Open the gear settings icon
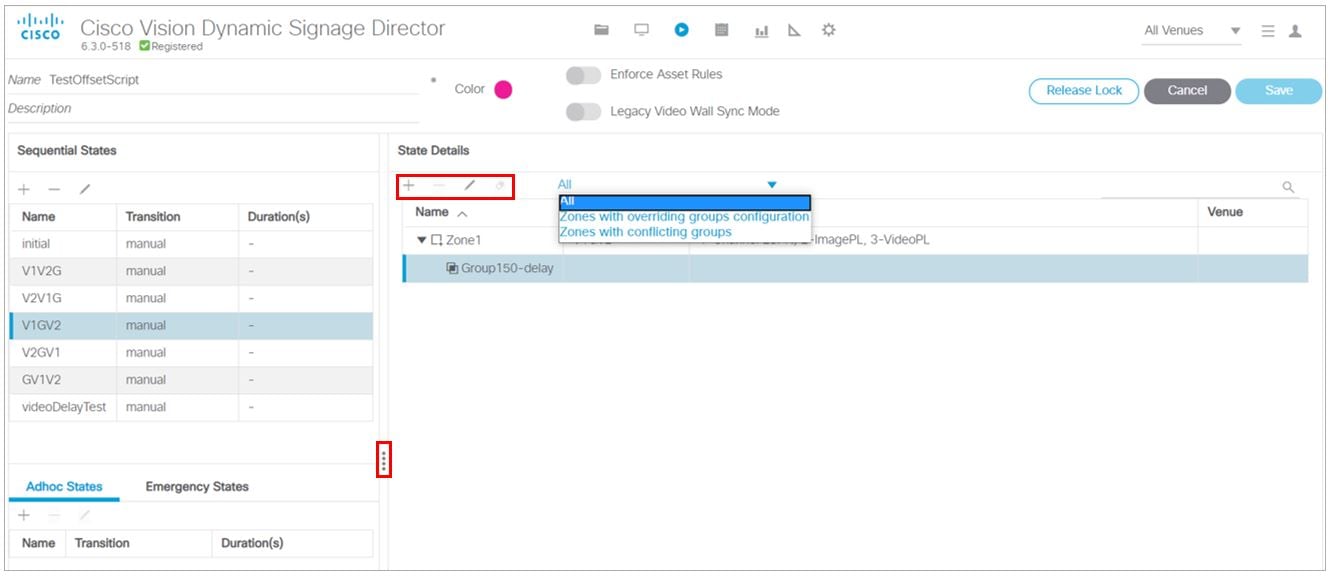Screen dimensions: 1332x577 pos(828,30)
